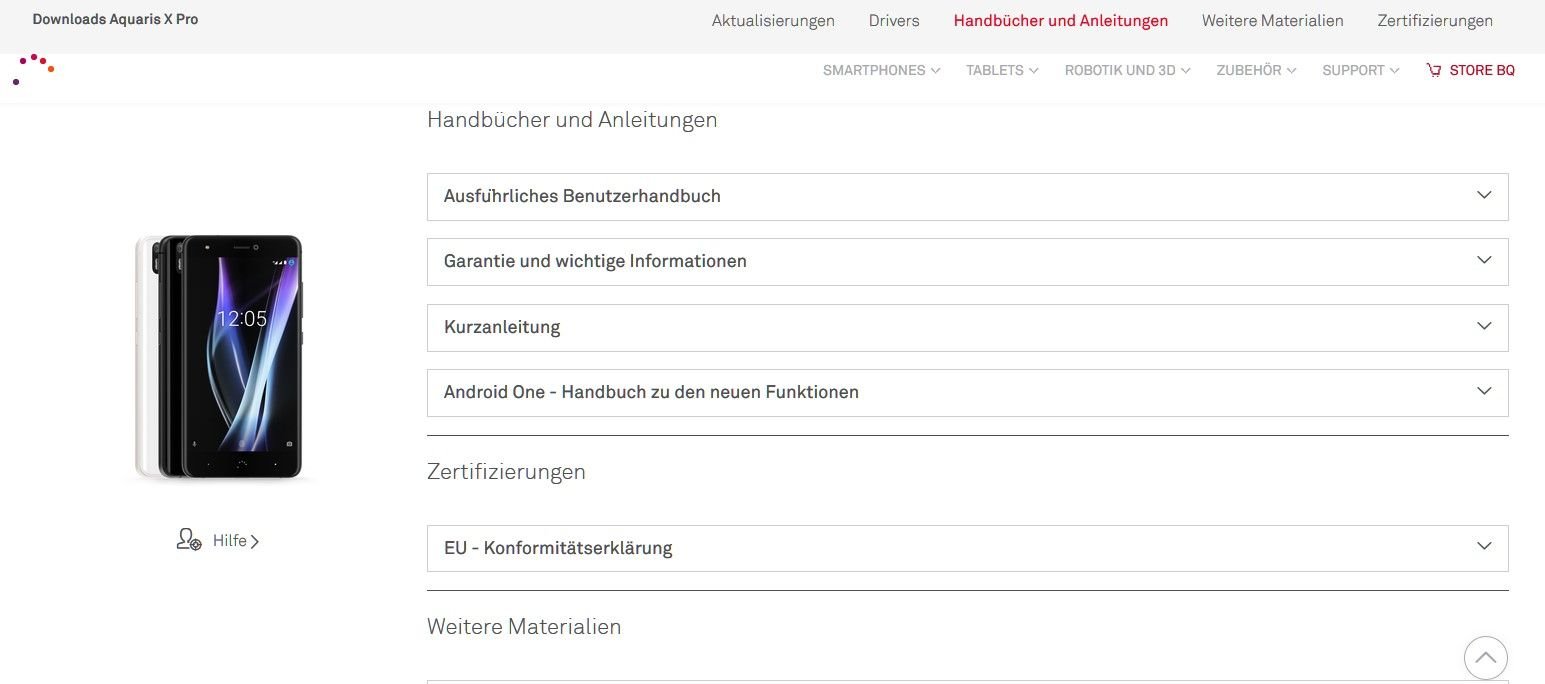Expand Garantie und wichtige Informationen chevron
Image resolution: width=1545 pixels, height=684 pixels.
point(1484,260)
